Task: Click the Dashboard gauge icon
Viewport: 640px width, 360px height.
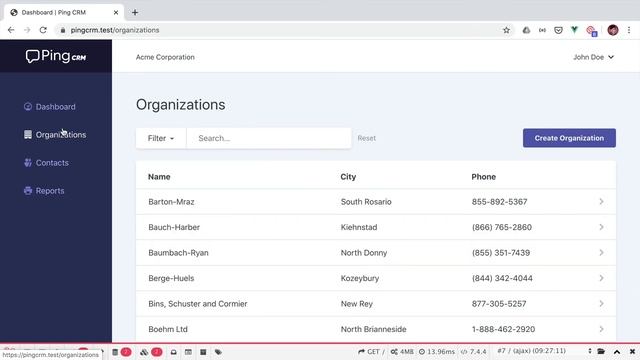Action: 28,107
